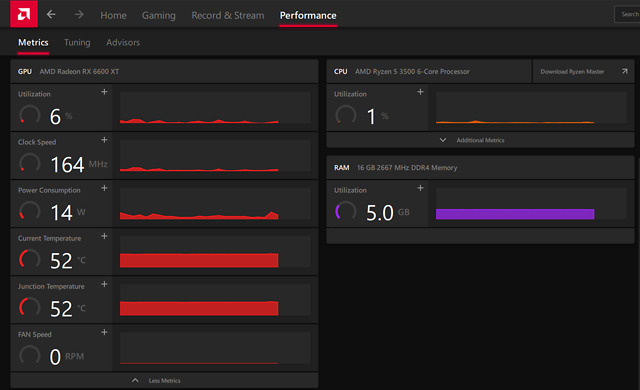Click the GPU Clock Speed graph
The width and height of the screenshot is (640, 390).
215,156
